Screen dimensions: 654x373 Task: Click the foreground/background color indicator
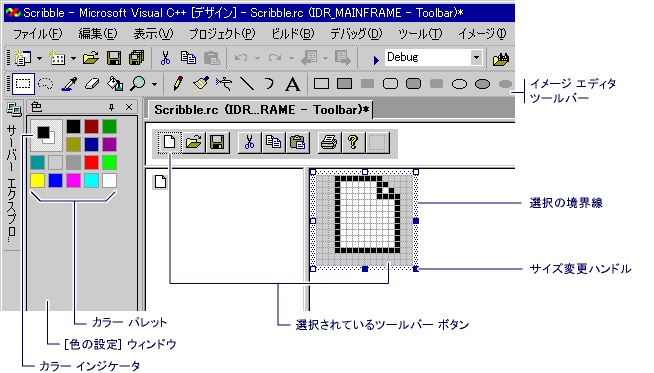pyautogui.click(x=46, y=135)
